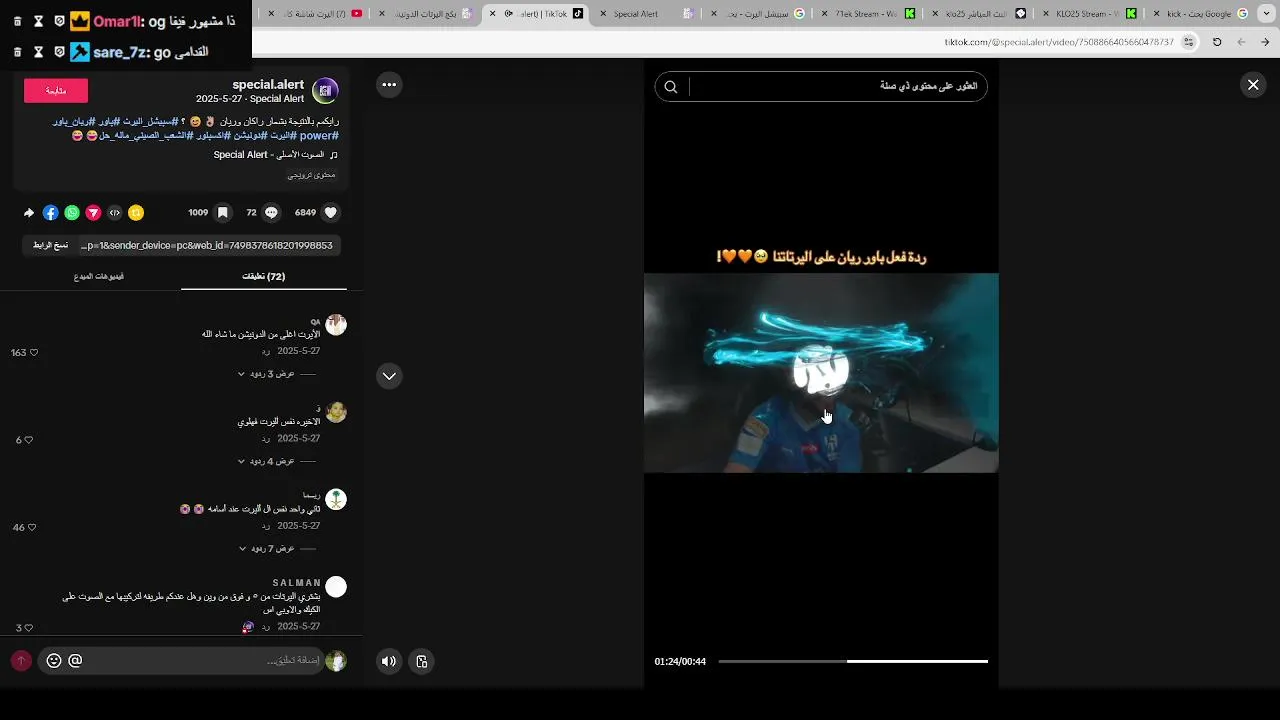The height and width of the screenshot is (720, 1280).
Task: Close the active TikTok browser tab
Action: coord(492,14)
